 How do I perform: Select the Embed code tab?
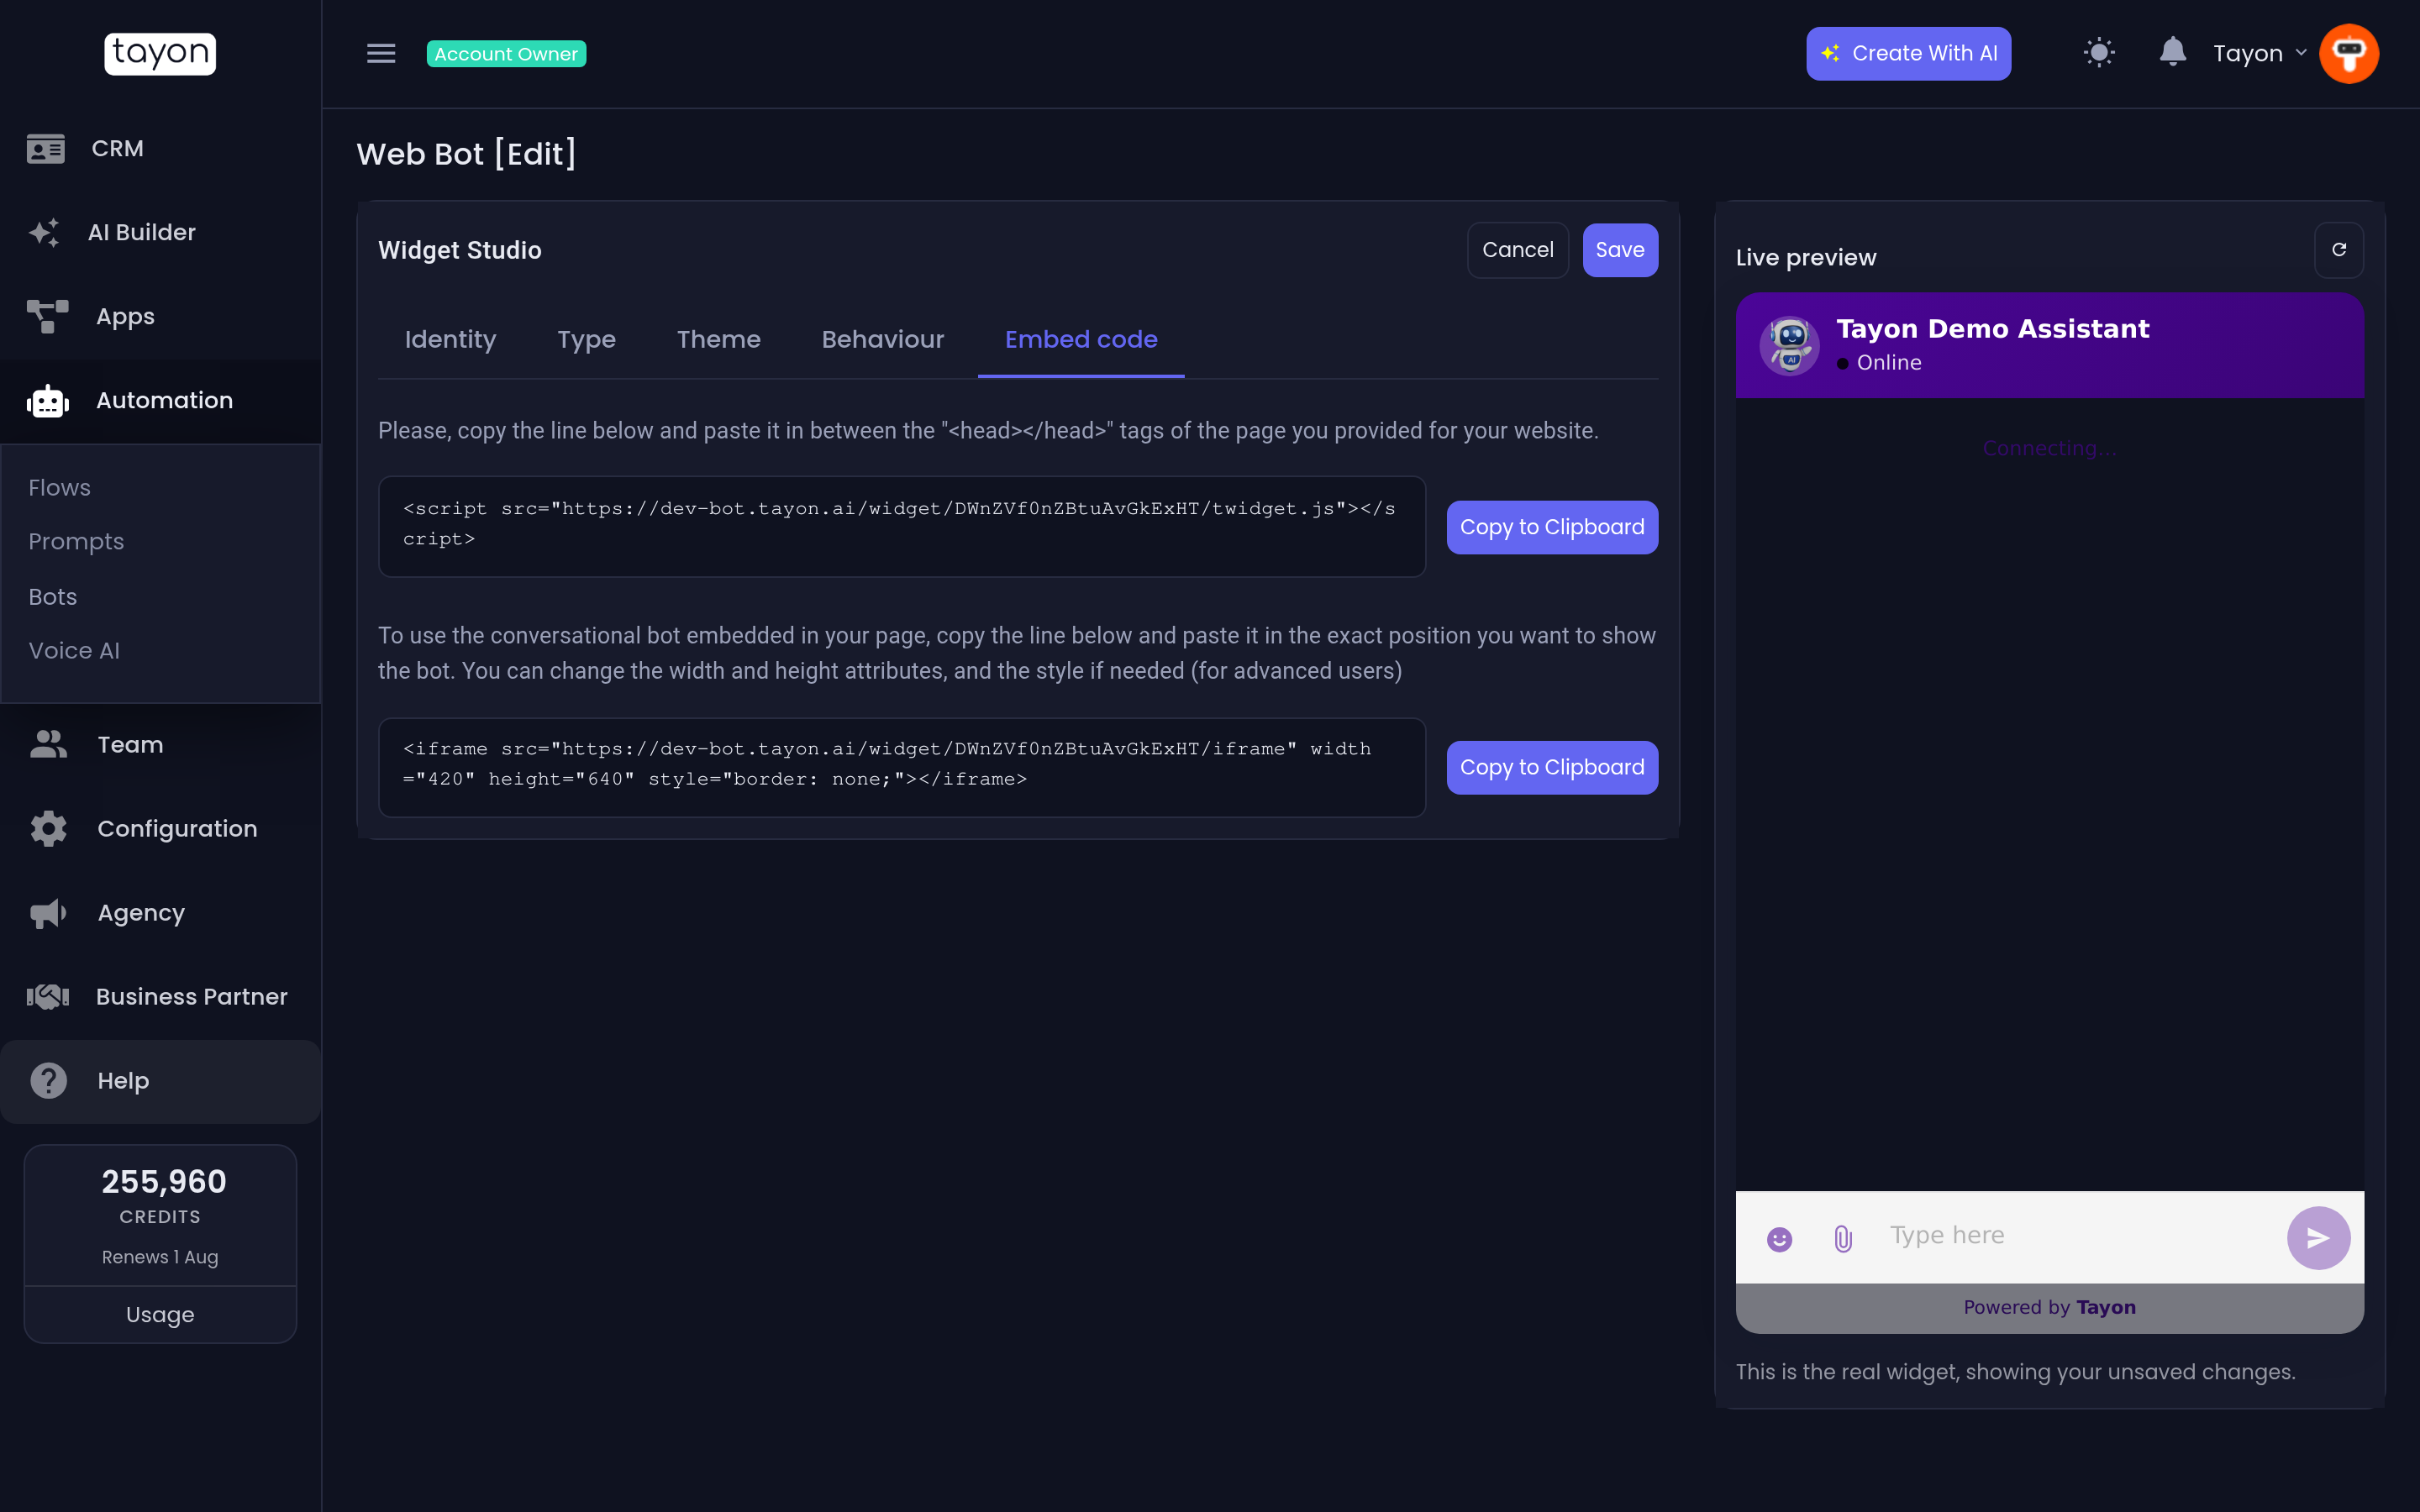pos(1081,339)
